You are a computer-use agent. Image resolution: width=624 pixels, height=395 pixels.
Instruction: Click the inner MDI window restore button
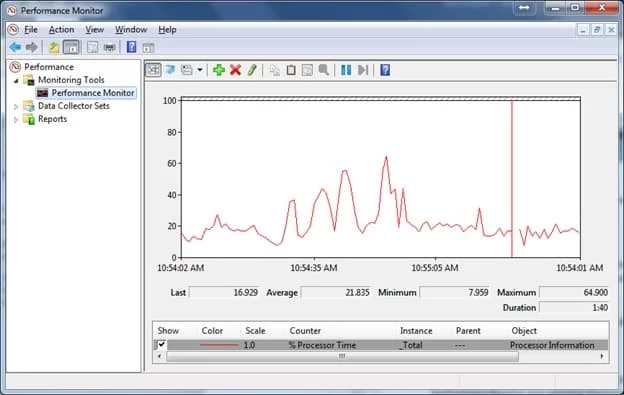[x=597, y=30]
